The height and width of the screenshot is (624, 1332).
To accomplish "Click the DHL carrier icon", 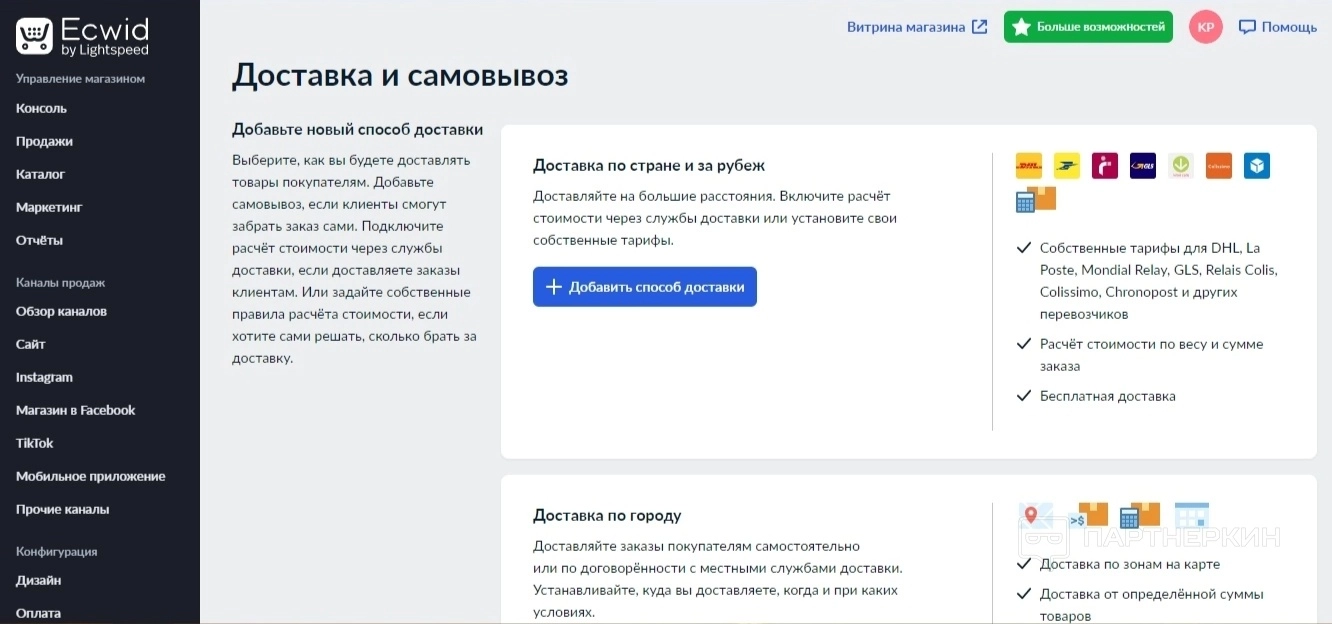I will tap(1028, 166).
